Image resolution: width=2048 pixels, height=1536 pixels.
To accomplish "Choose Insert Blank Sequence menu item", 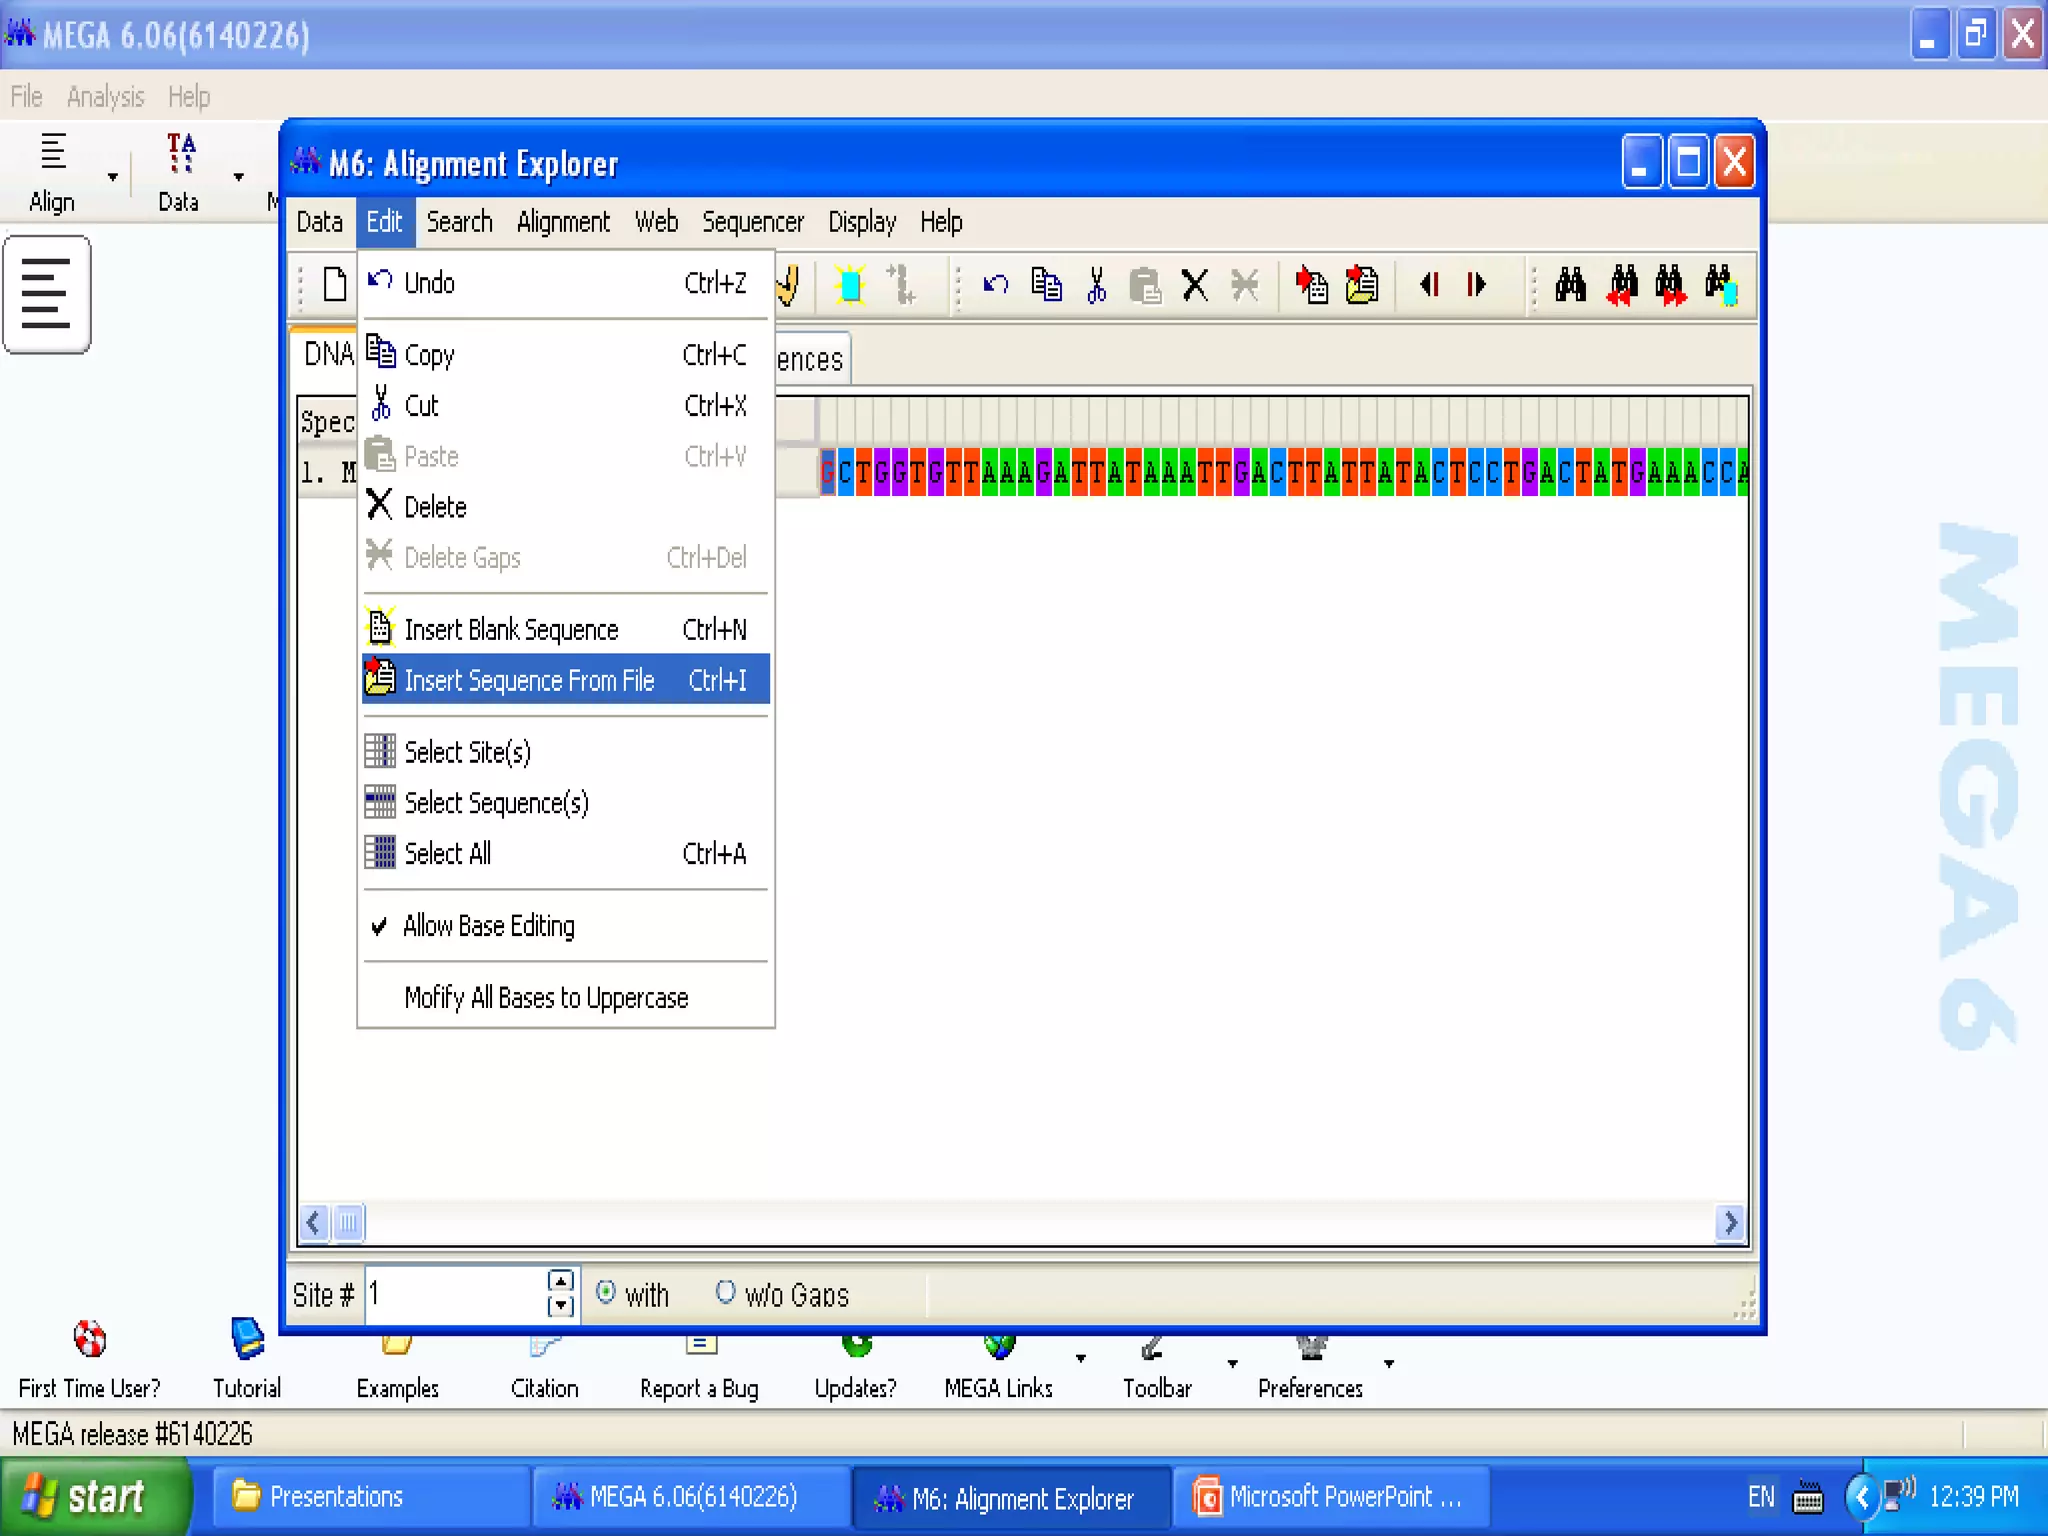I will [566, 629].
